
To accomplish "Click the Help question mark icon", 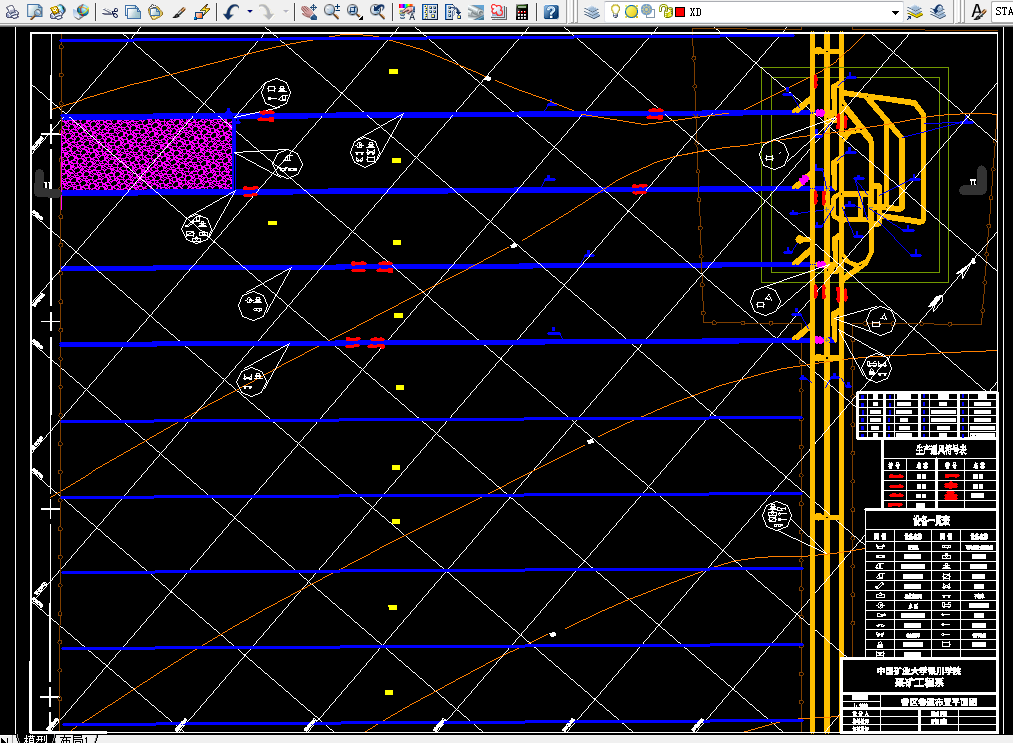I will 551,11.
